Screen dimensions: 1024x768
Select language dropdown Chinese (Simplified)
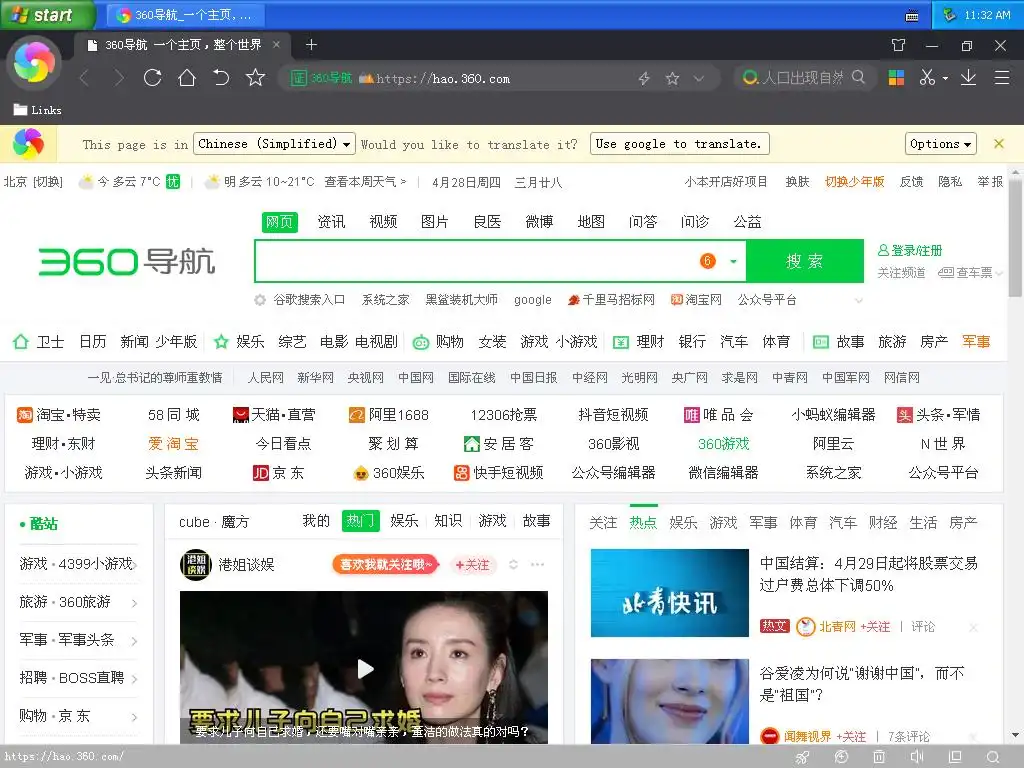pos(274,144)
